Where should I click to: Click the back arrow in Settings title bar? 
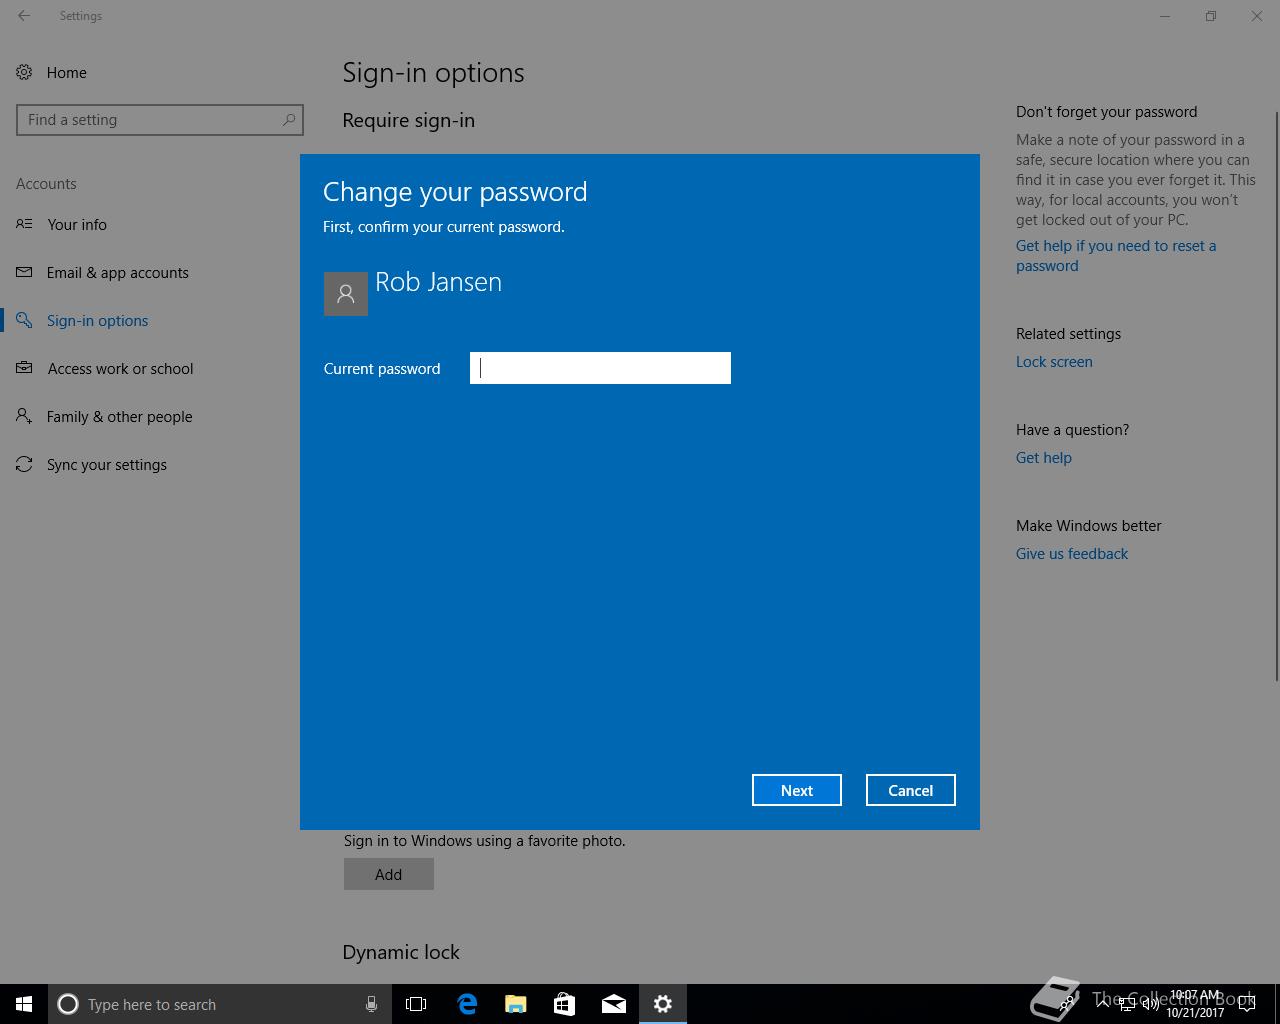[24, 16]
